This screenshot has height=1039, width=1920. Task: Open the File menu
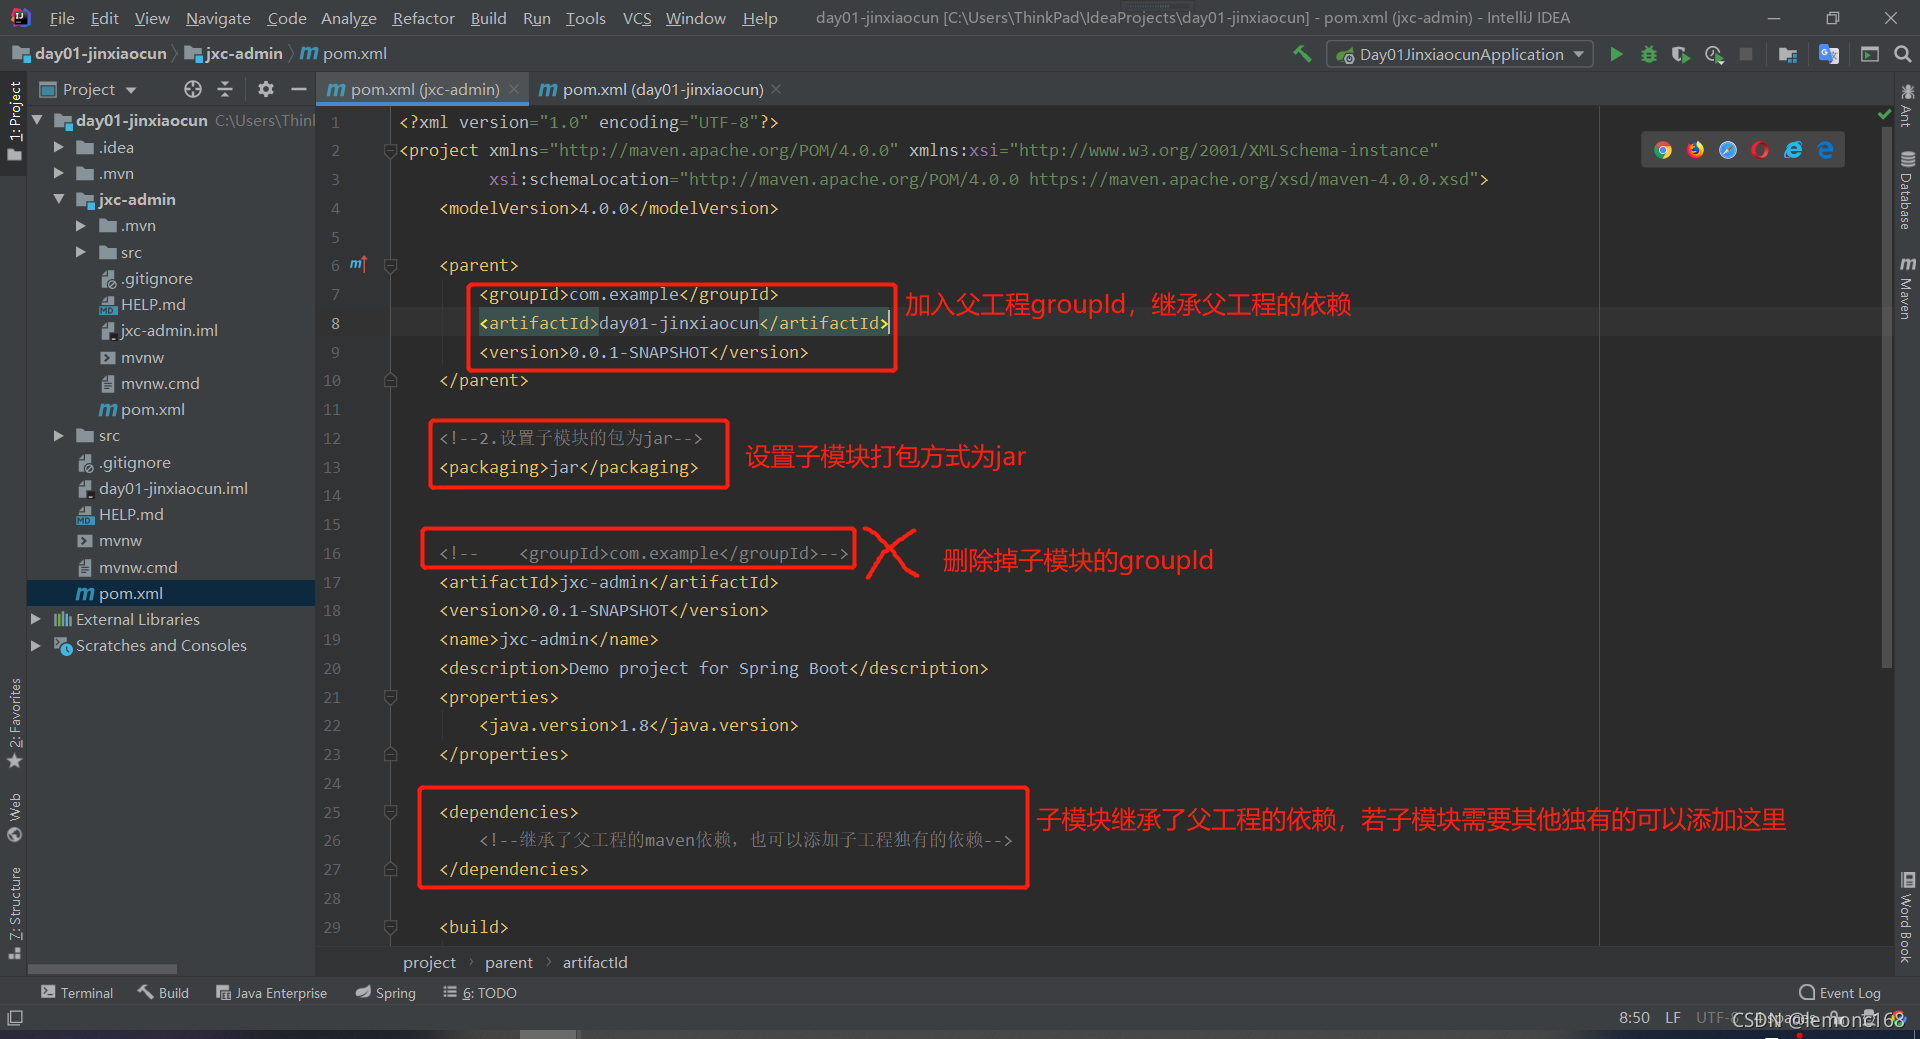tap(61, 18)
